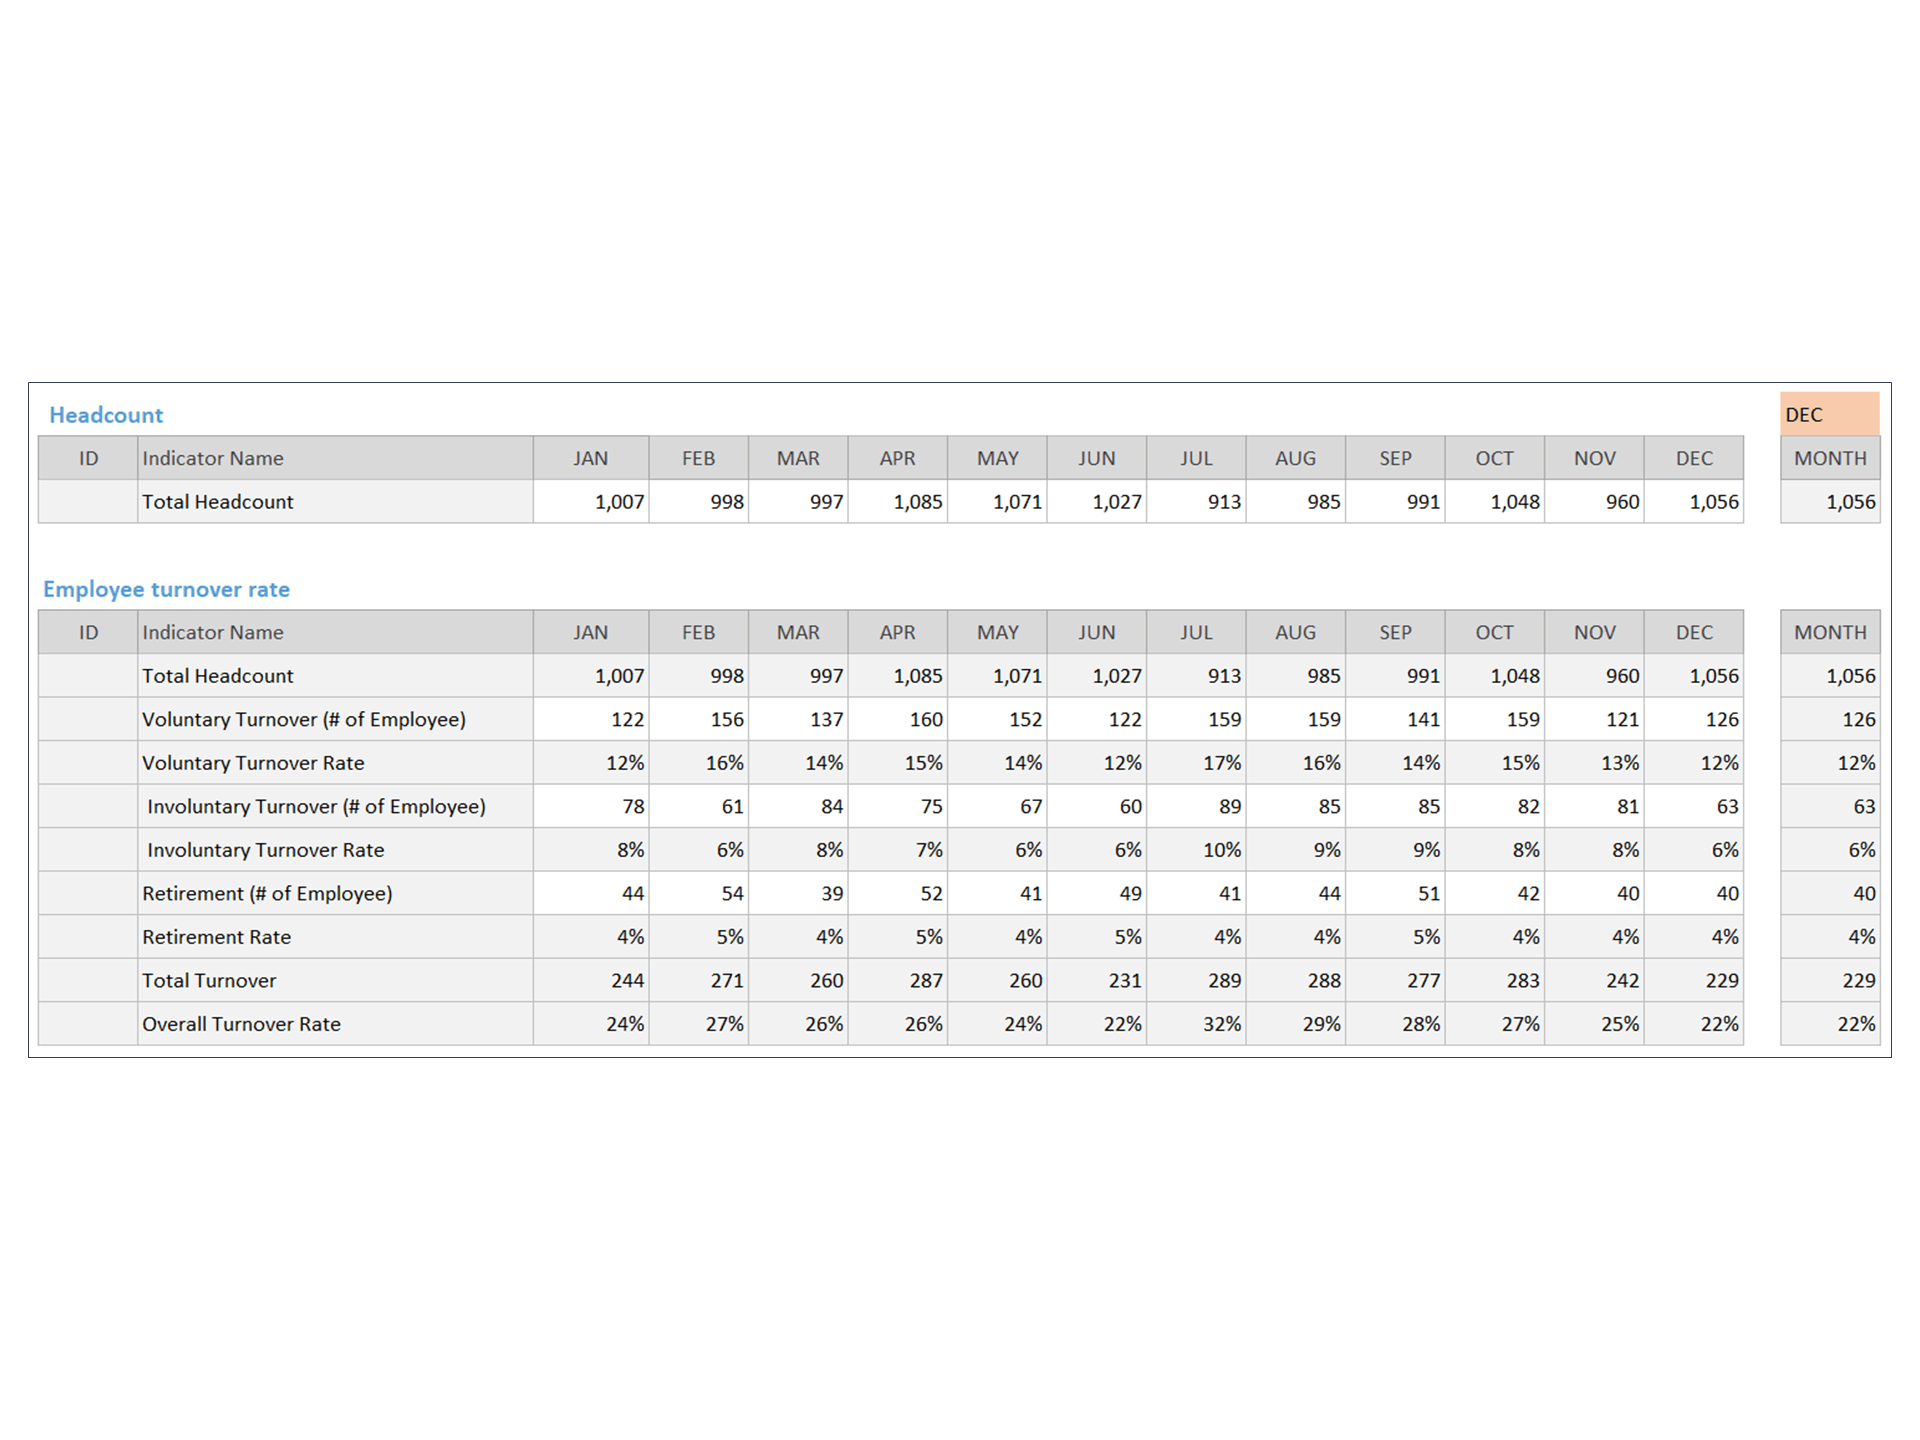Image resolution: width=1920 pixels, height=1440 pixels.
Task: Select MONTH column Retirement Rate 4%
Action: click(1830, 936)
